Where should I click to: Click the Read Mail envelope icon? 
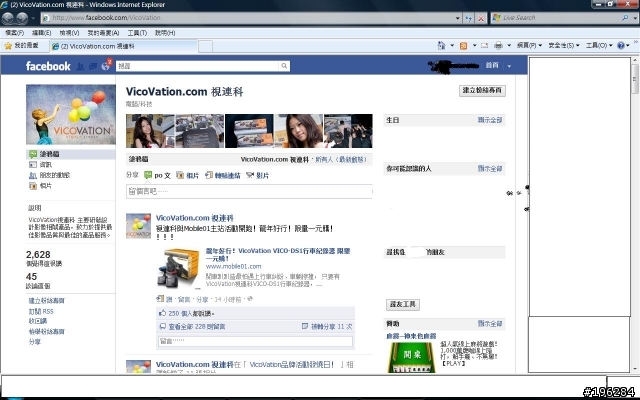[x=484, y=46]
